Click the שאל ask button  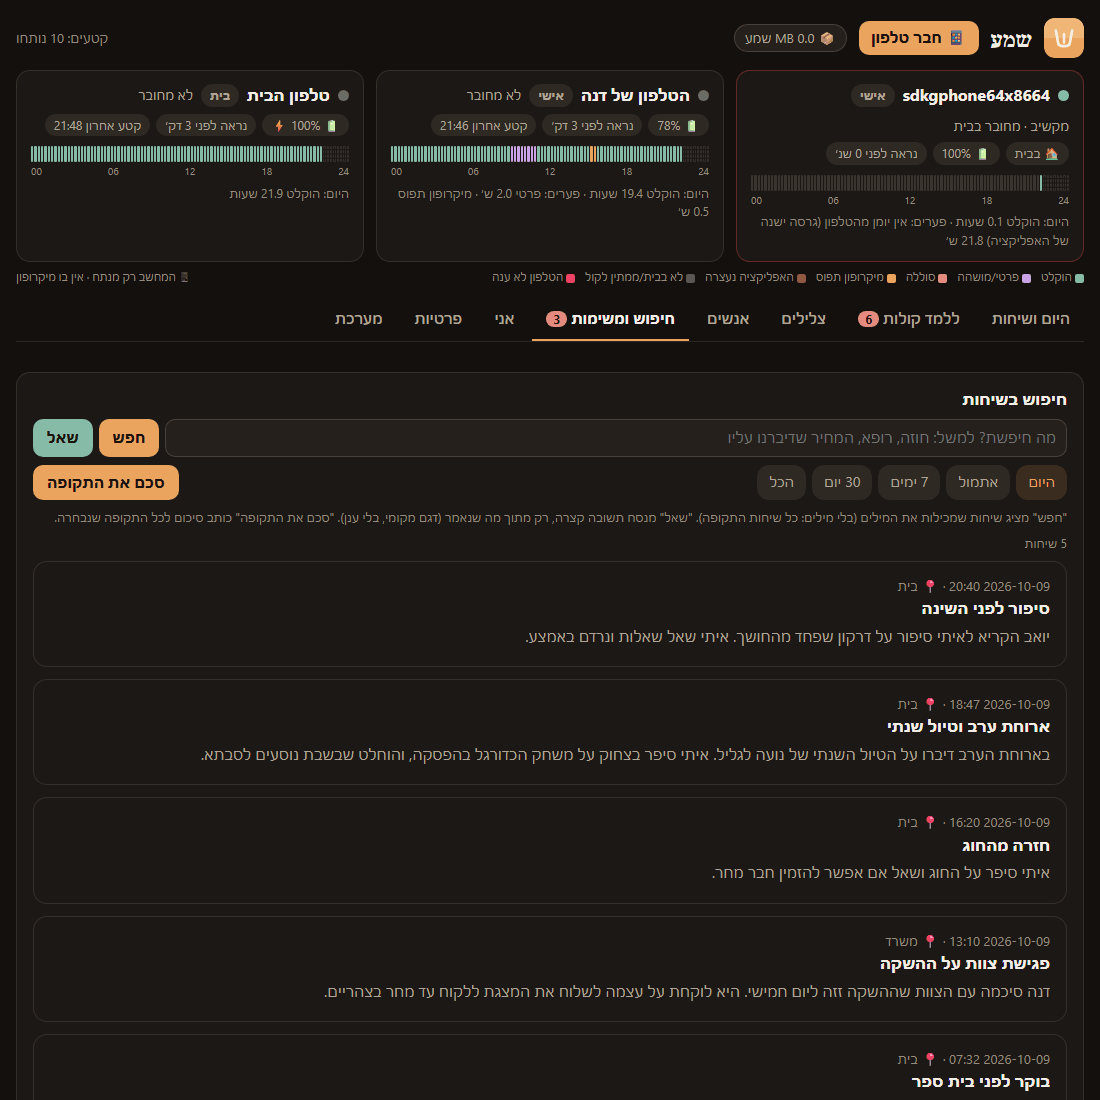click(62, 438)
